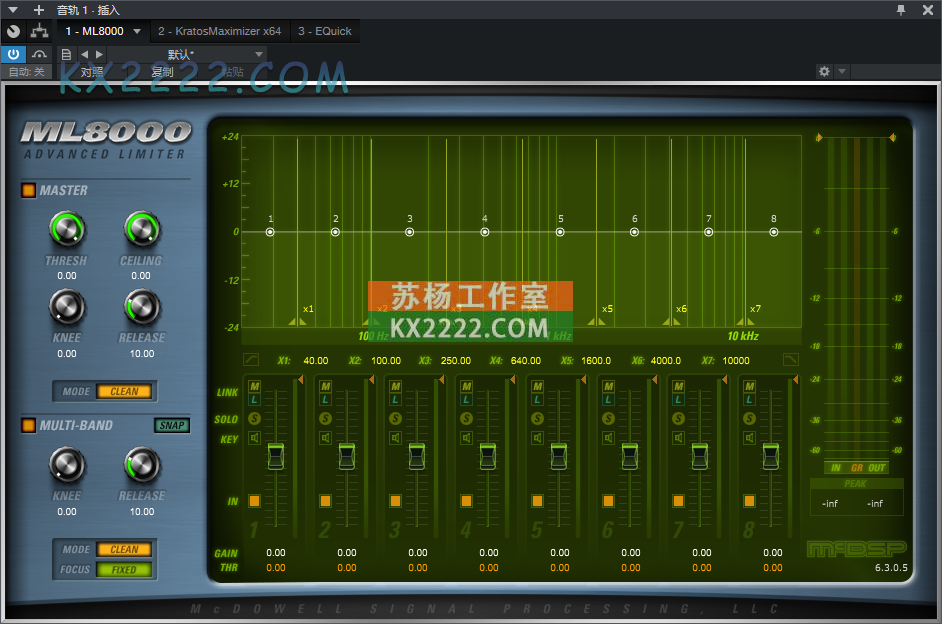Open the 默认 preset dropdown
The width and height of the screenshot is (942, 624).
187,55
